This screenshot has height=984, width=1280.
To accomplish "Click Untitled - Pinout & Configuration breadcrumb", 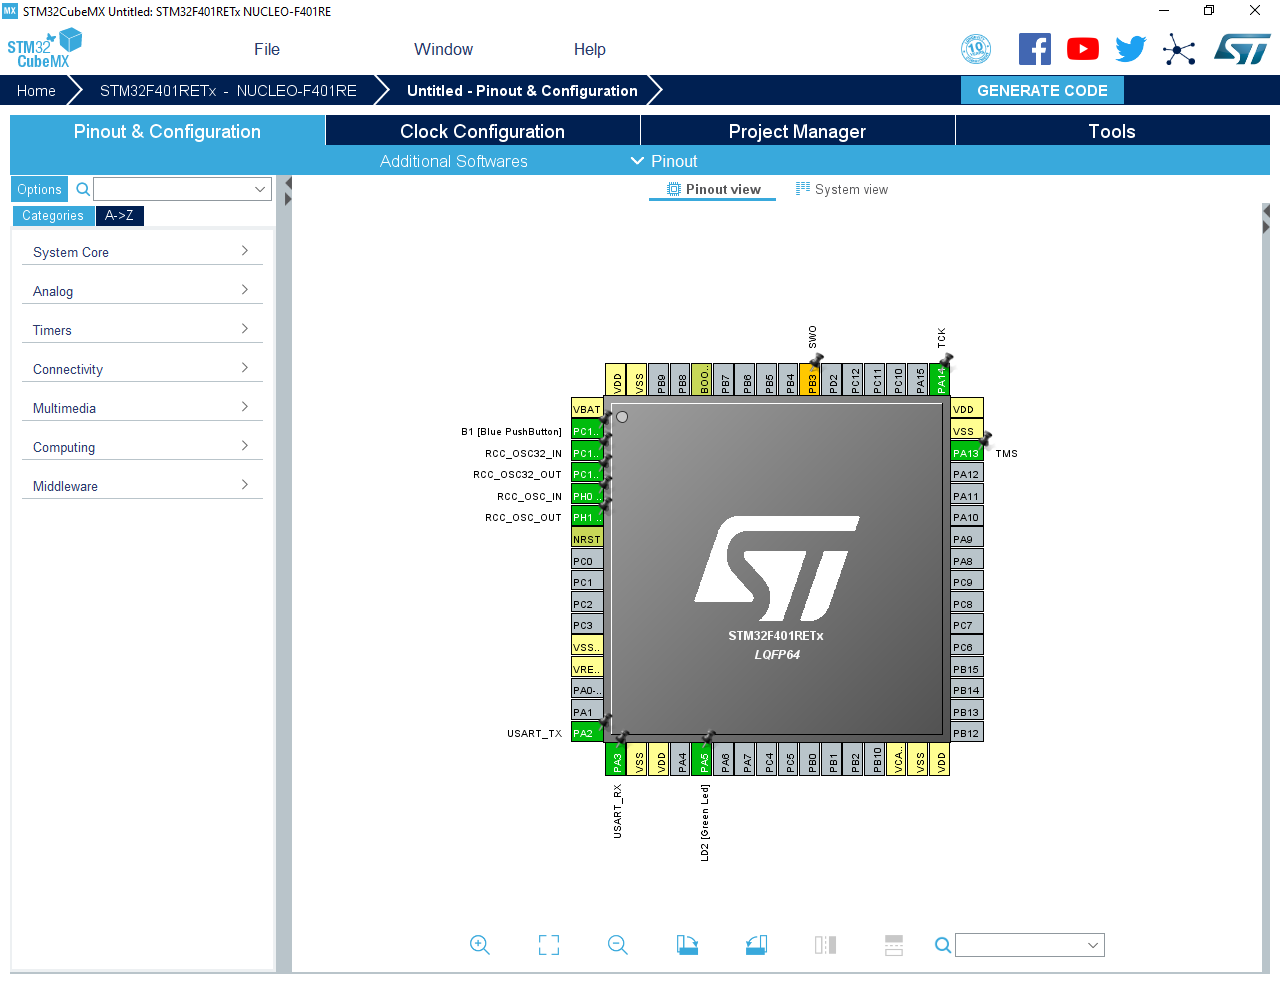I will click(522, 90).
